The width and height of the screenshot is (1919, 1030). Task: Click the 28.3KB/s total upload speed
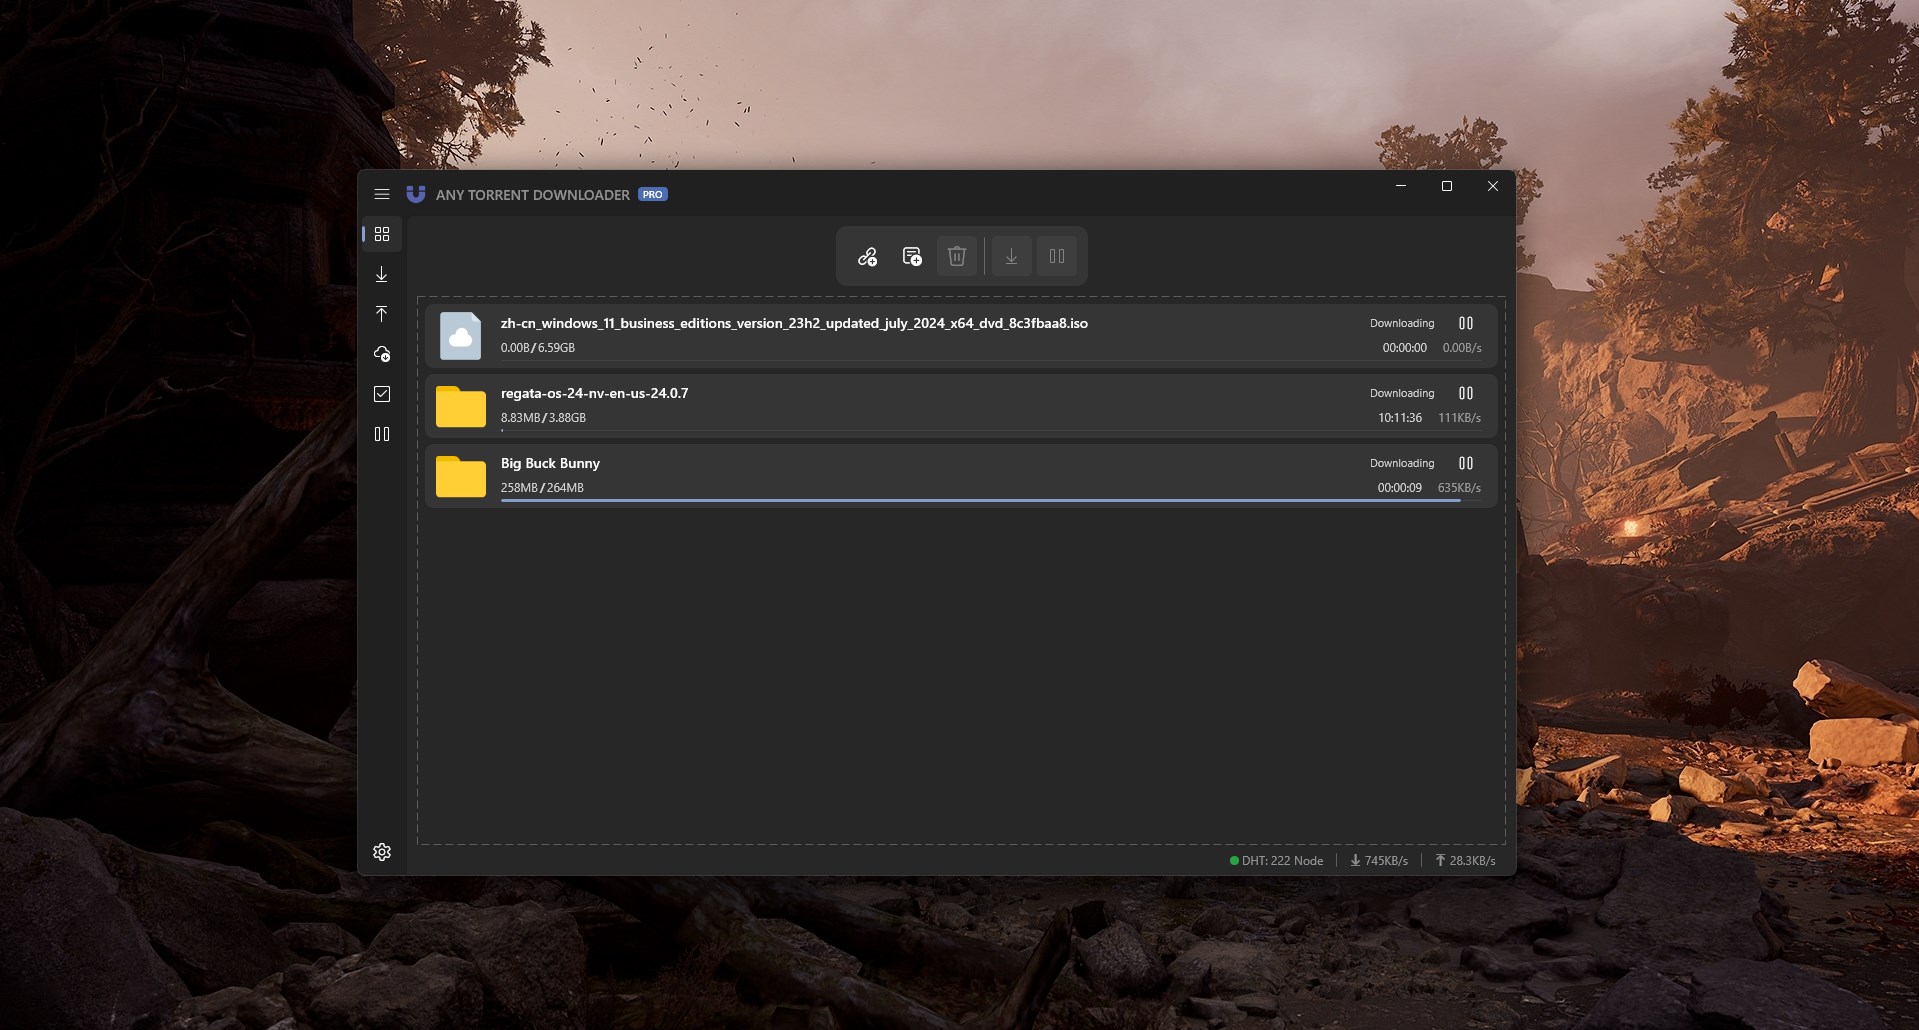coord(1465,861)
